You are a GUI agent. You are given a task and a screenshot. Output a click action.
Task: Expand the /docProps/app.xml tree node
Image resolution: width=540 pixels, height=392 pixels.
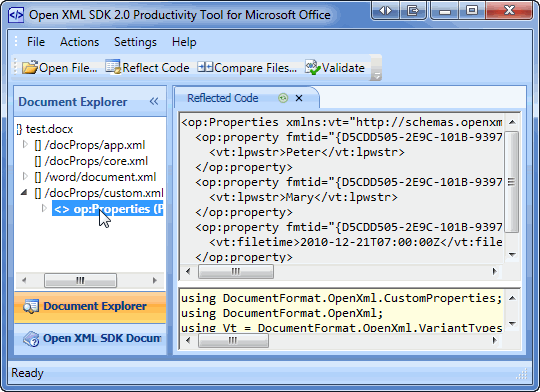pos(25,144)
